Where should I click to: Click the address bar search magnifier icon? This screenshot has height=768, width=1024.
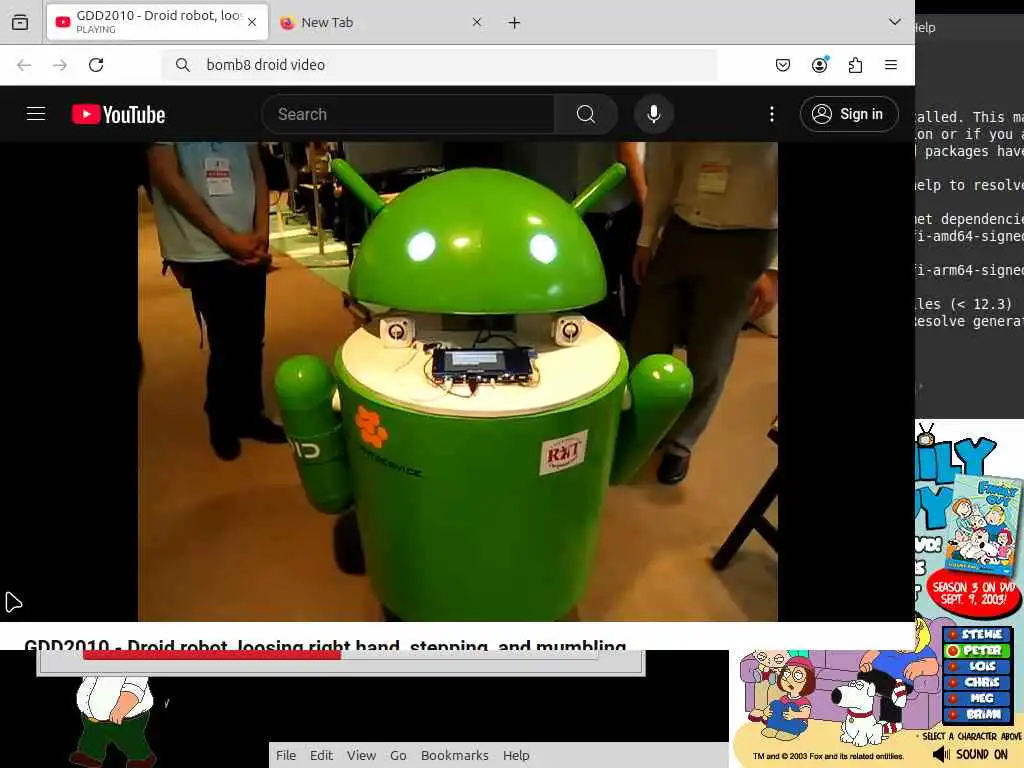(183, 65)
